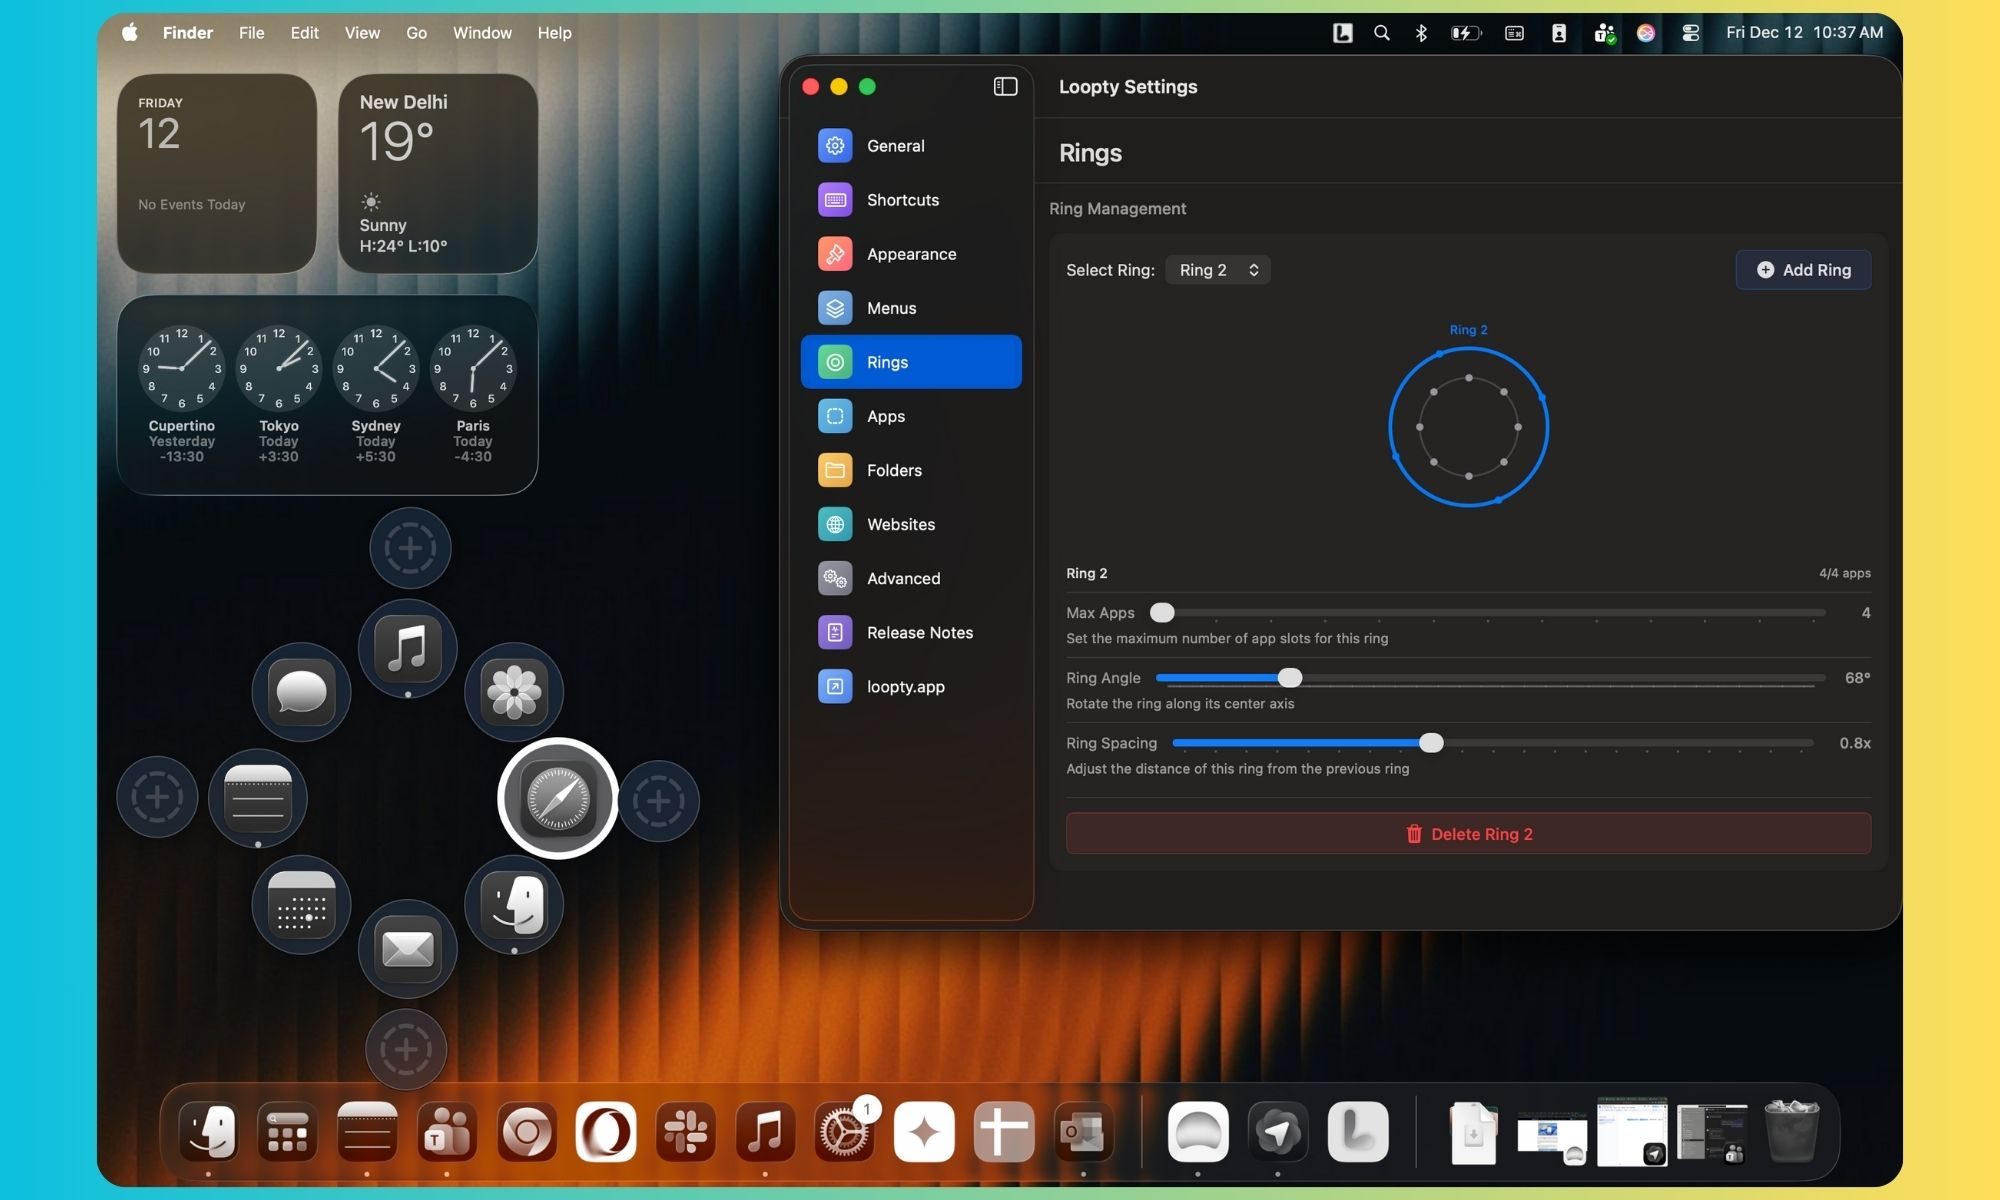Activate Siri from the menu bar
Image resolution: width=2000 pixels, height=1200 pixels.
coord(1645,33)
